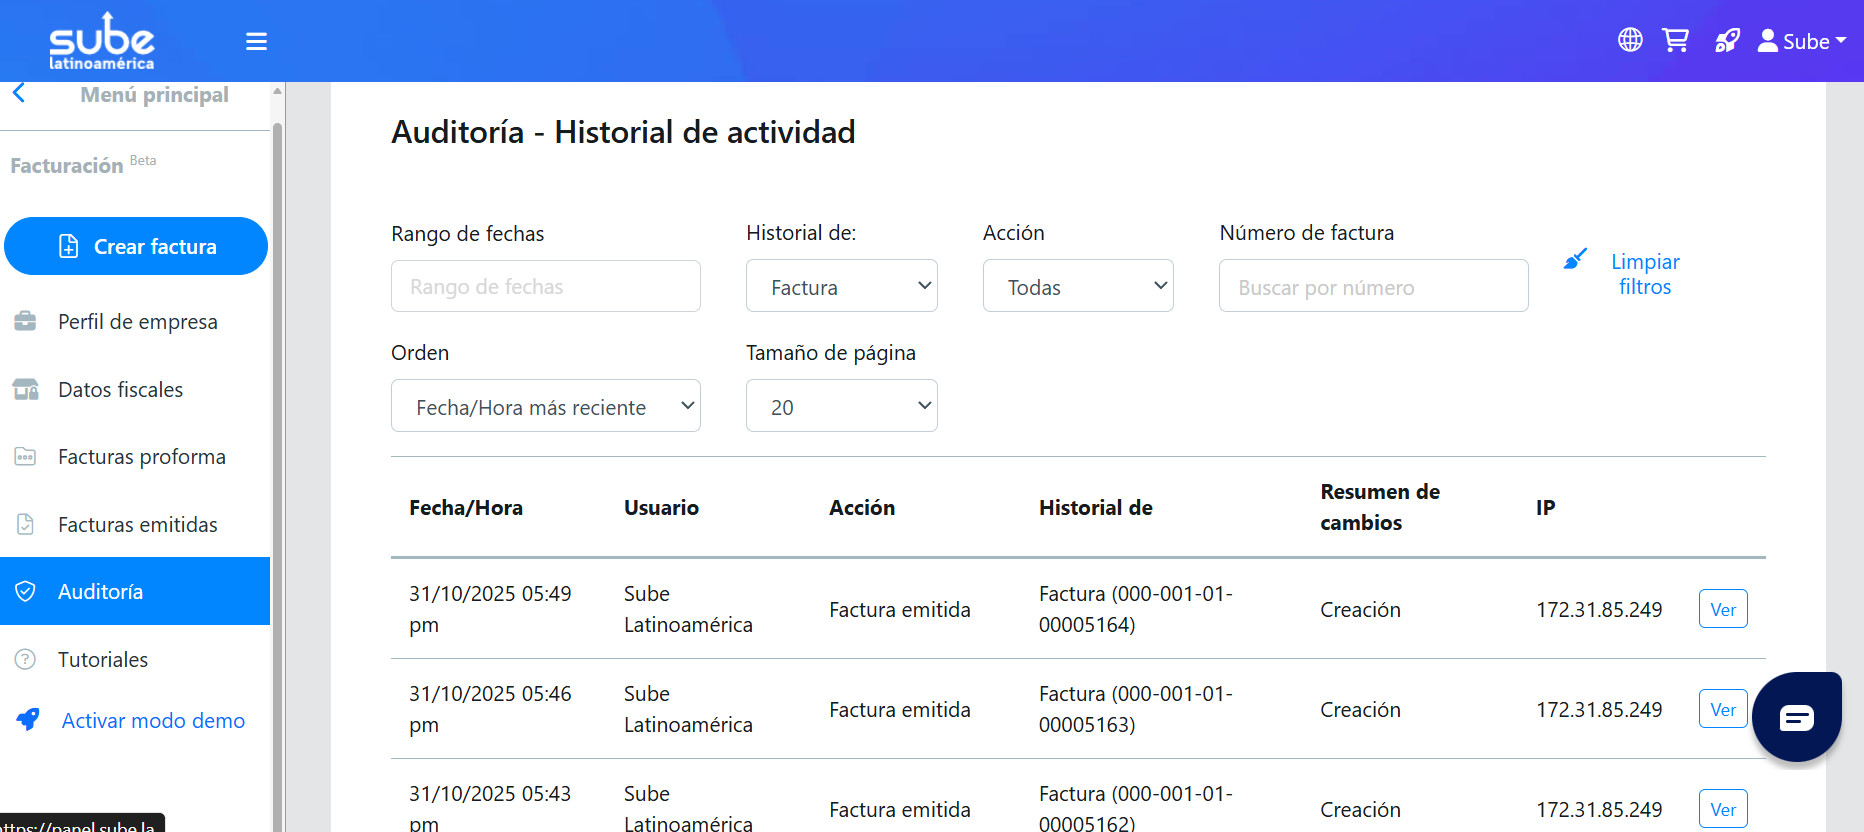Open the hamburger menu in header
The height and width of the screenshot is (832, 1864).
coord(256,41)
